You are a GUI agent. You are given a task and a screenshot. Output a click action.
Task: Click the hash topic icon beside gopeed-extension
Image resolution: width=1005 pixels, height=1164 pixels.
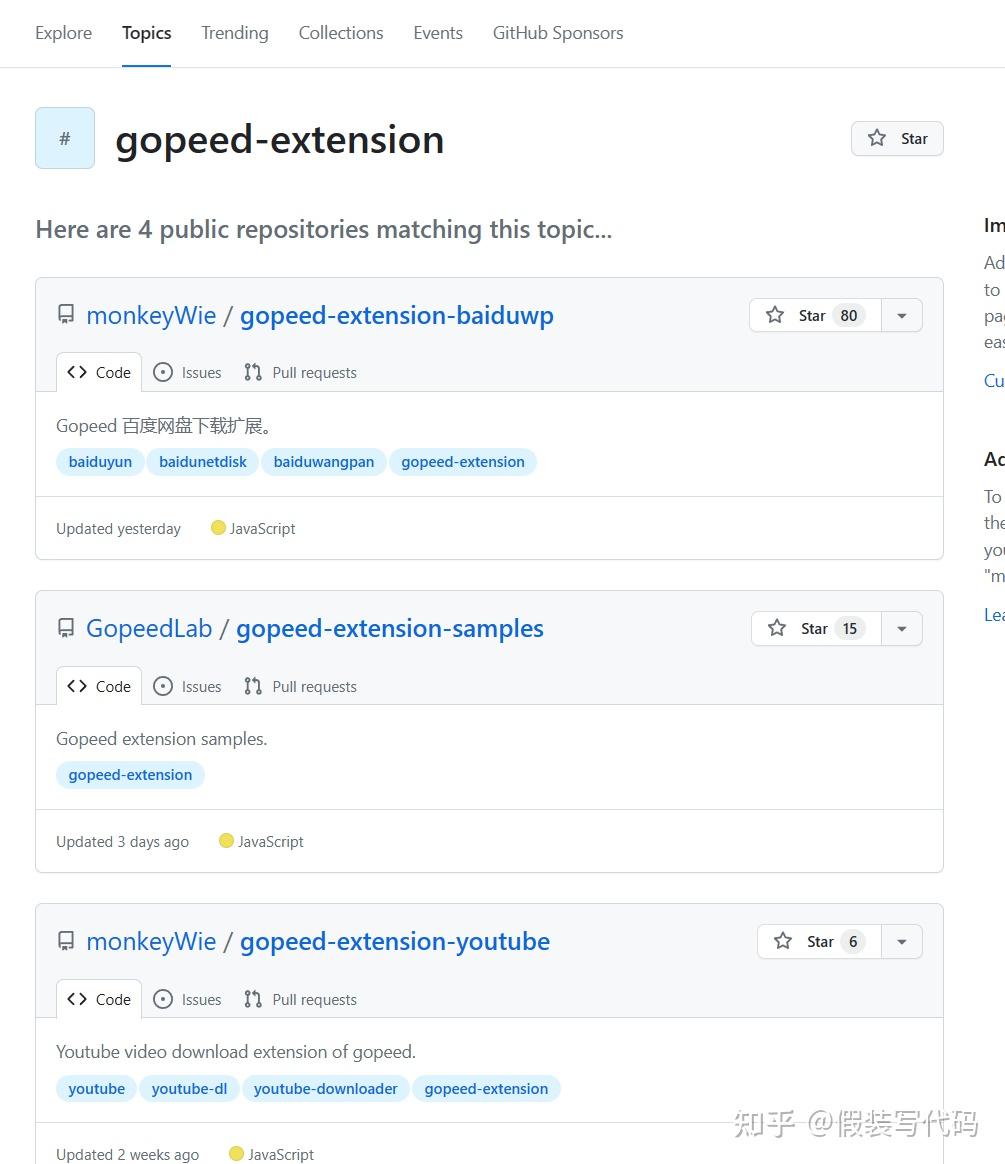(65, 138)
